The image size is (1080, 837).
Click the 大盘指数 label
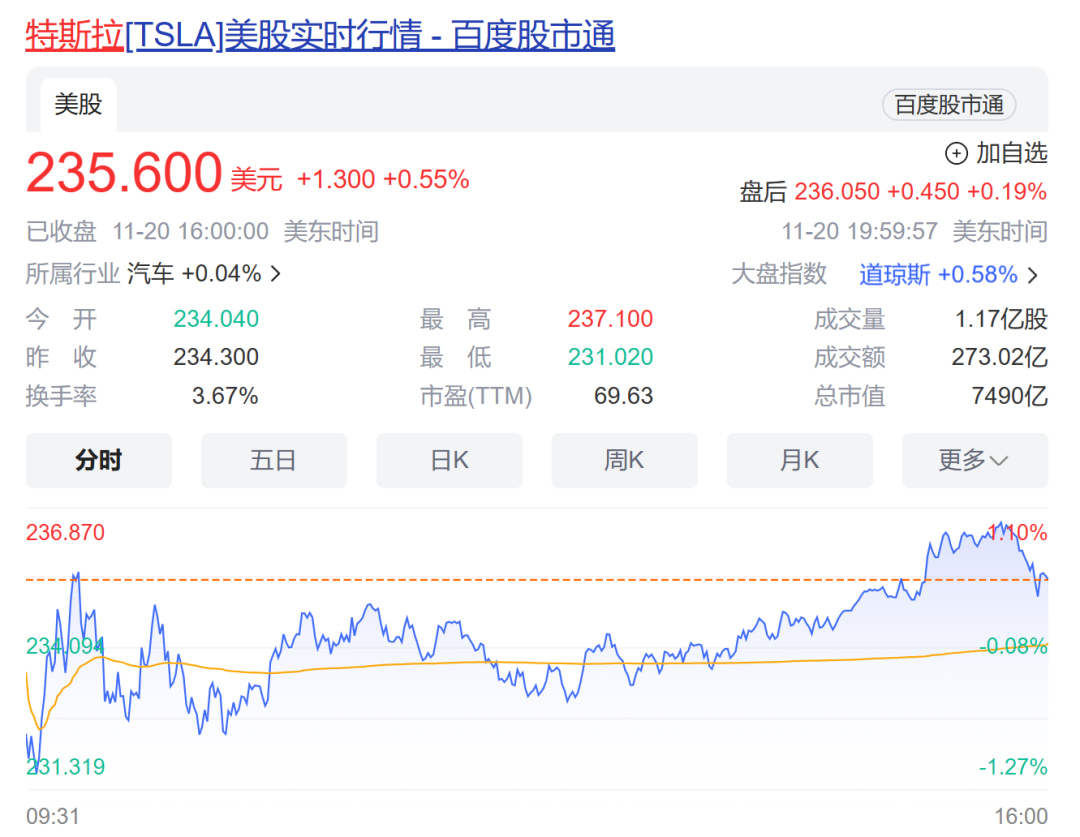[779, 275]
